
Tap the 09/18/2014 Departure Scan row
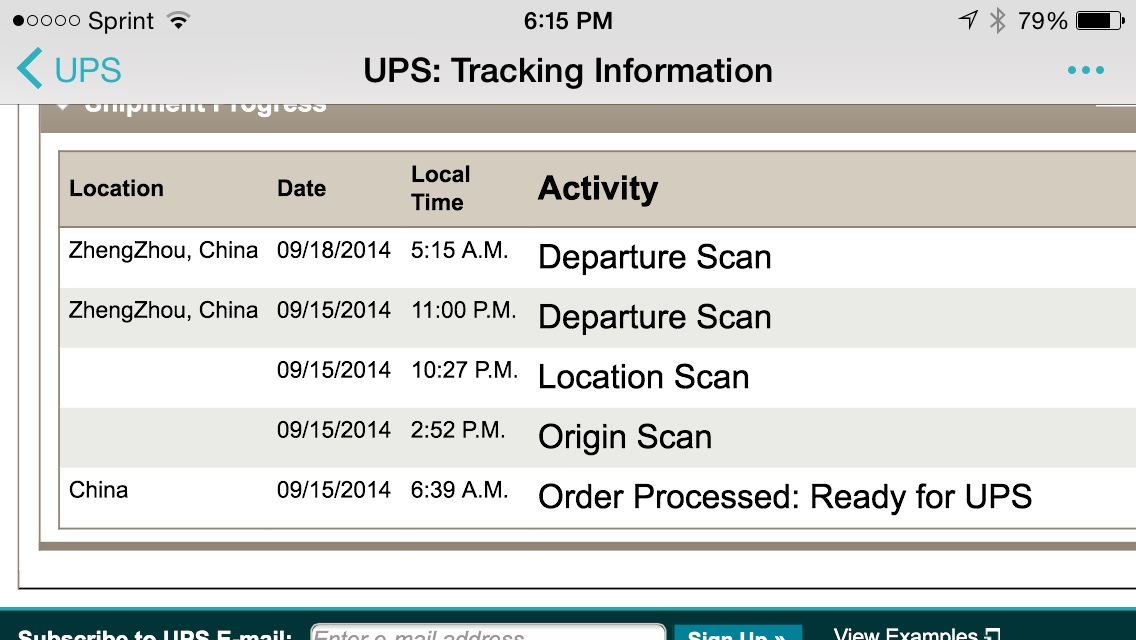pos(598,257)
